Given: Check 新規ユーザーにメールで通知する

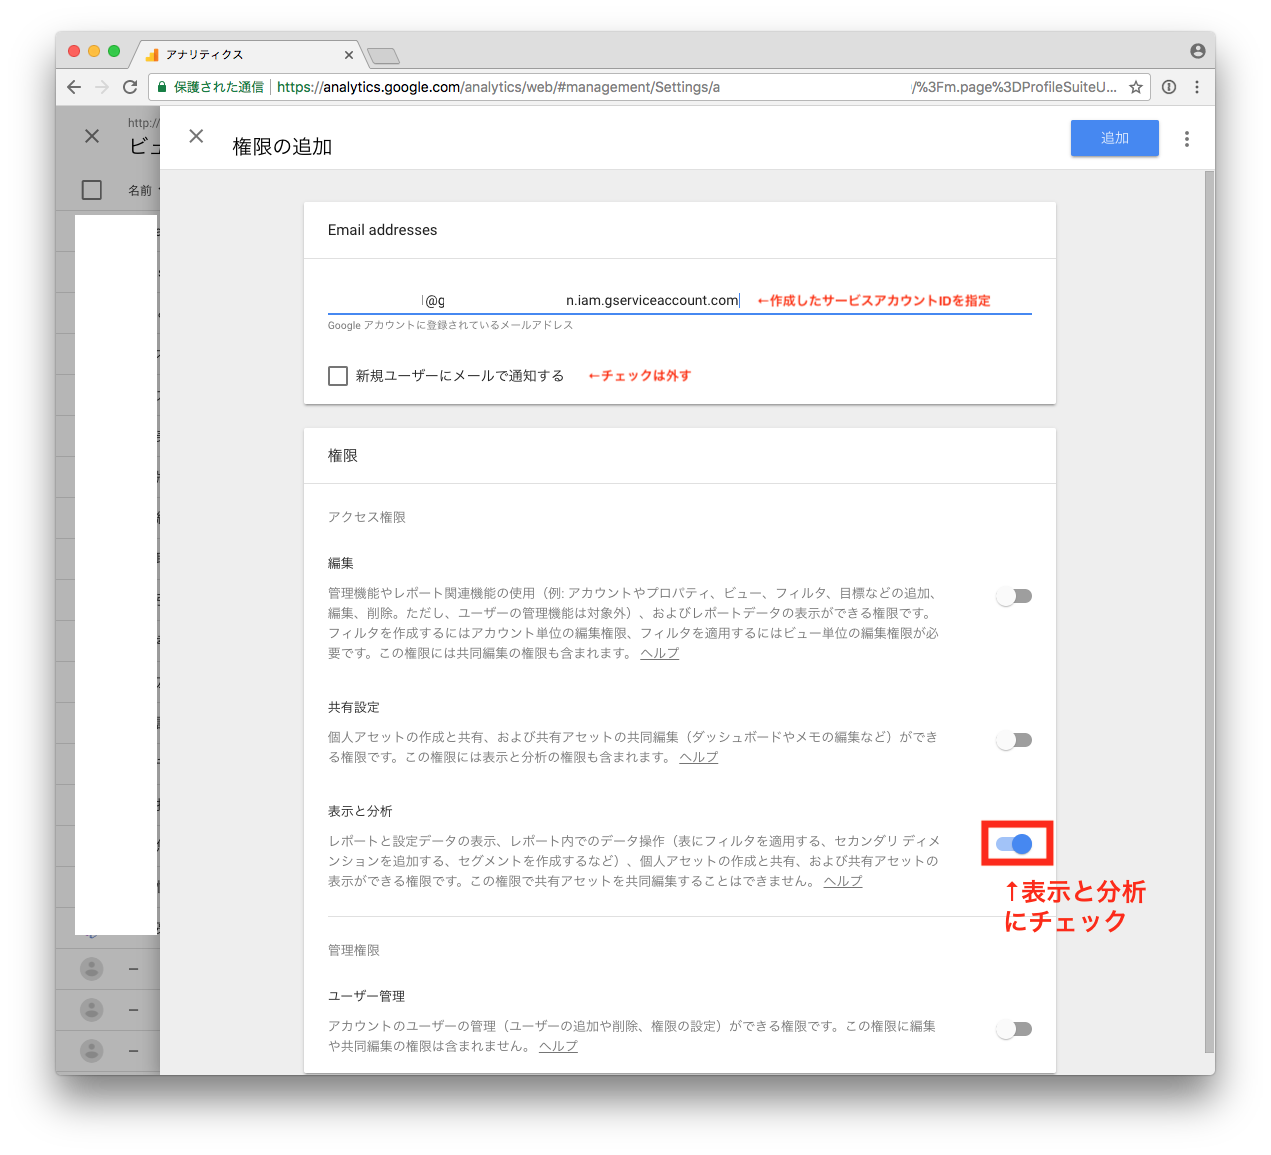Looking at the screenshot, I should (x=338, y=375).
